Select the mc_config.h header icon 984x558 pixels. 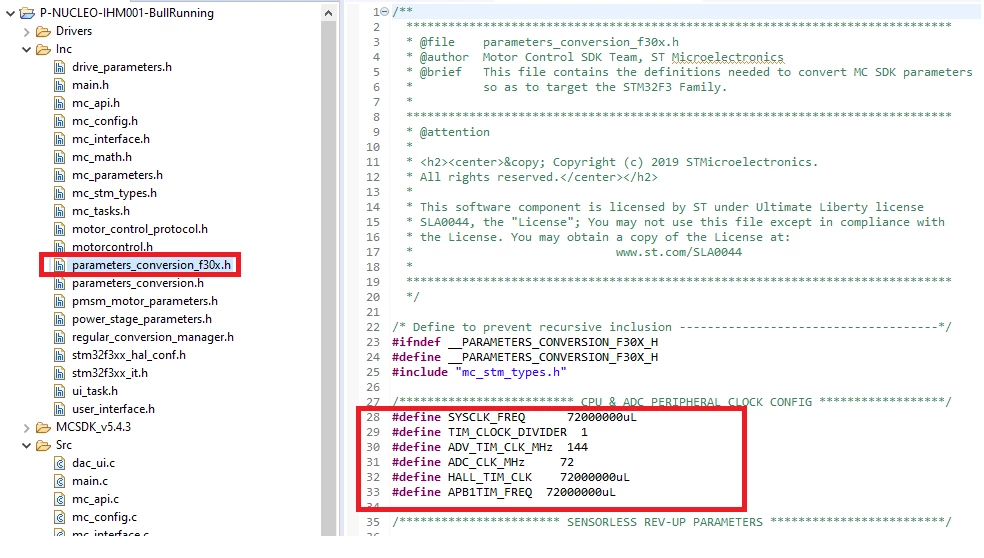tap(60, 121)
